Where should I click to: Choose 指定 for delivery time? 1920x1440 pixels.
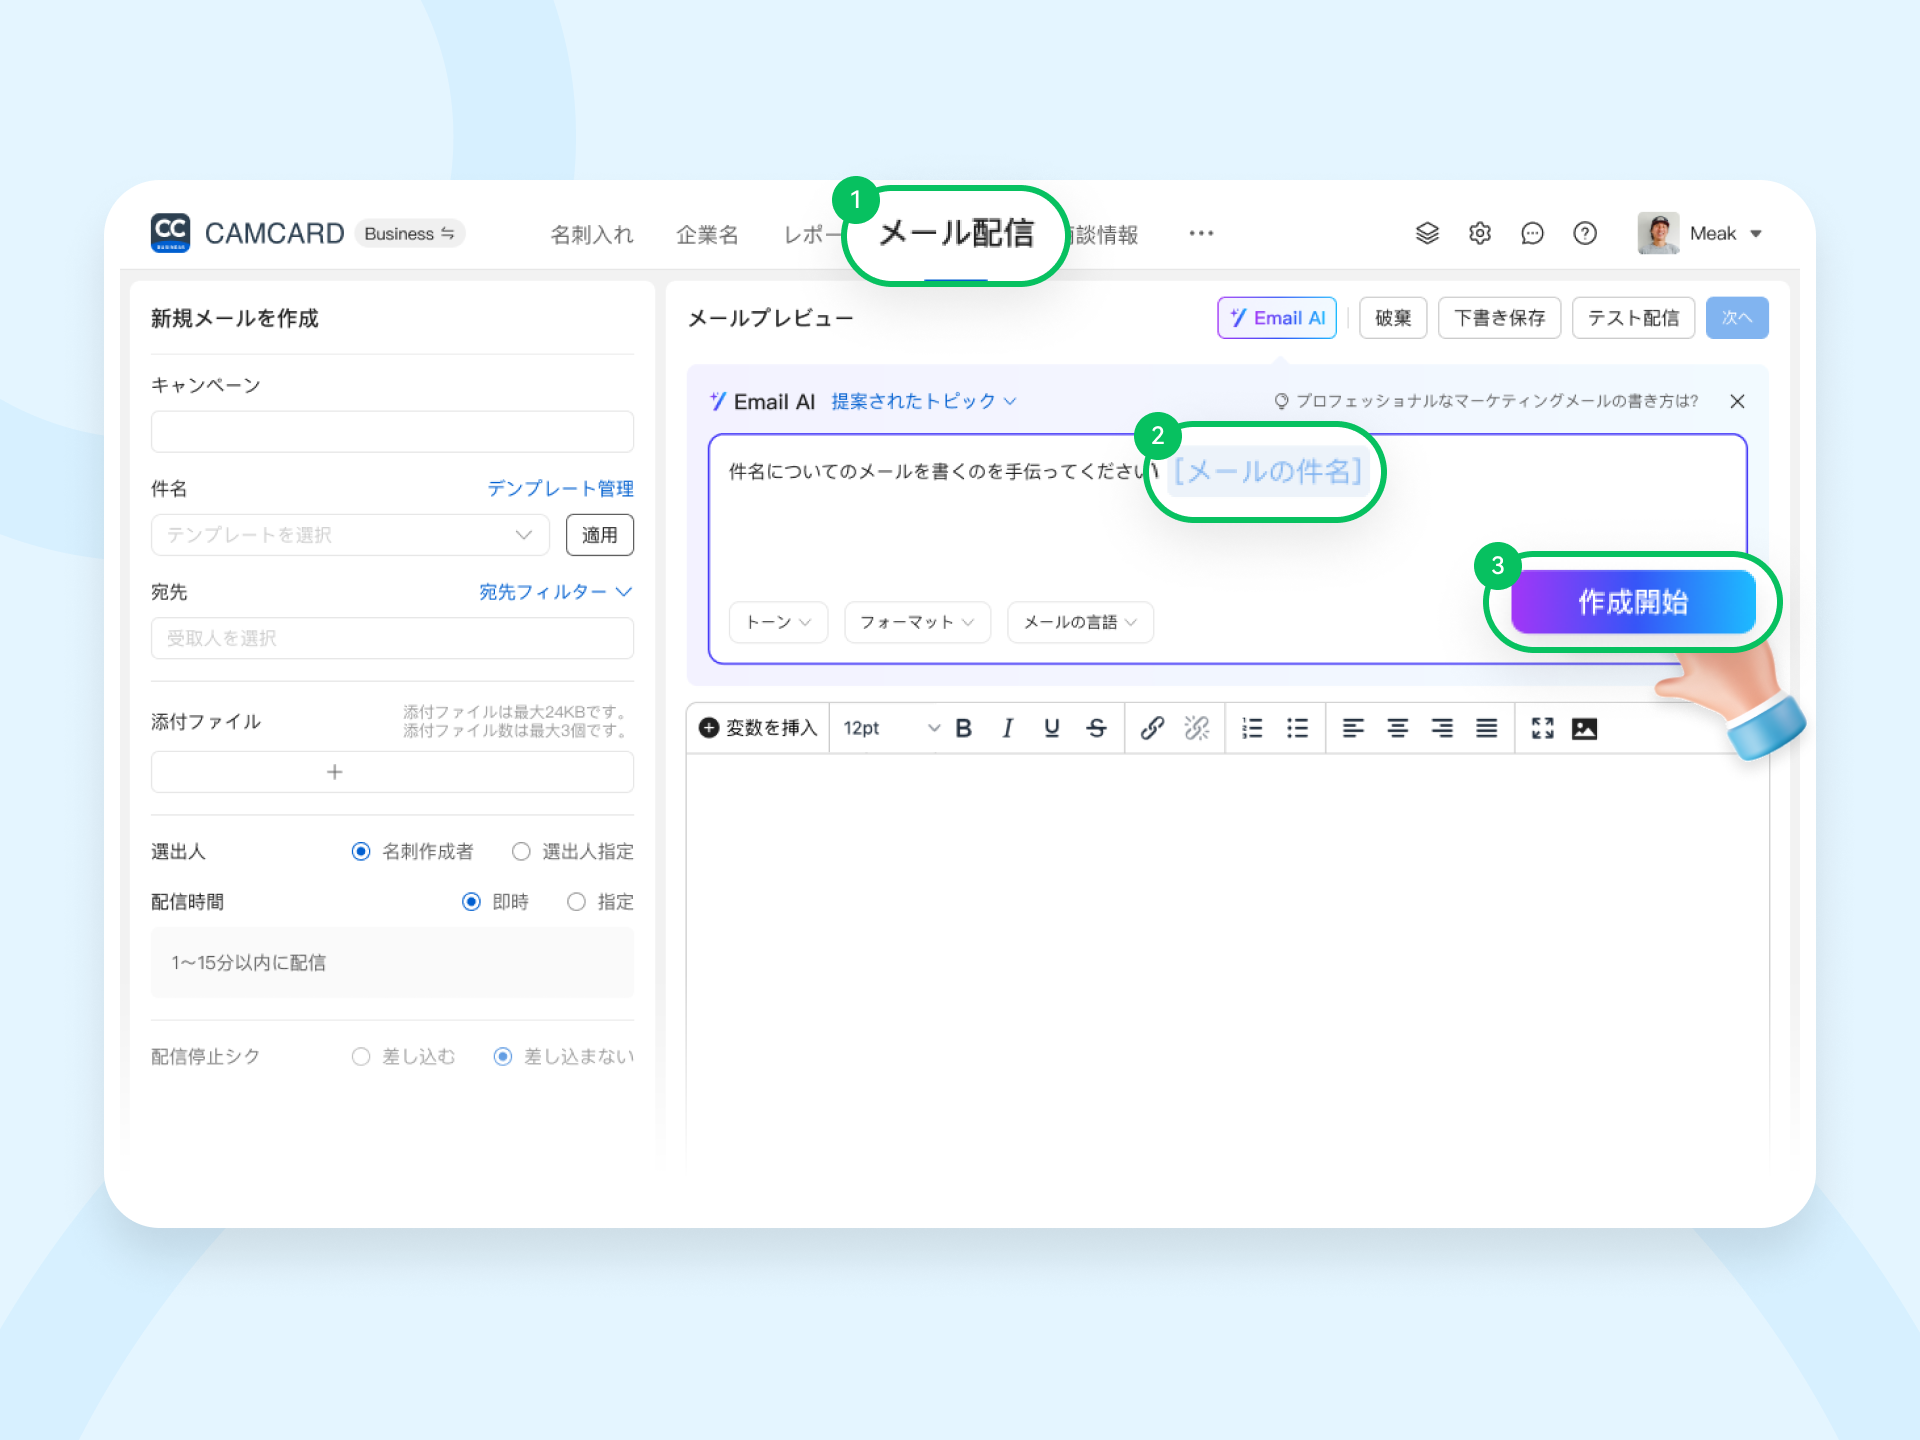[x=576, y=901]
